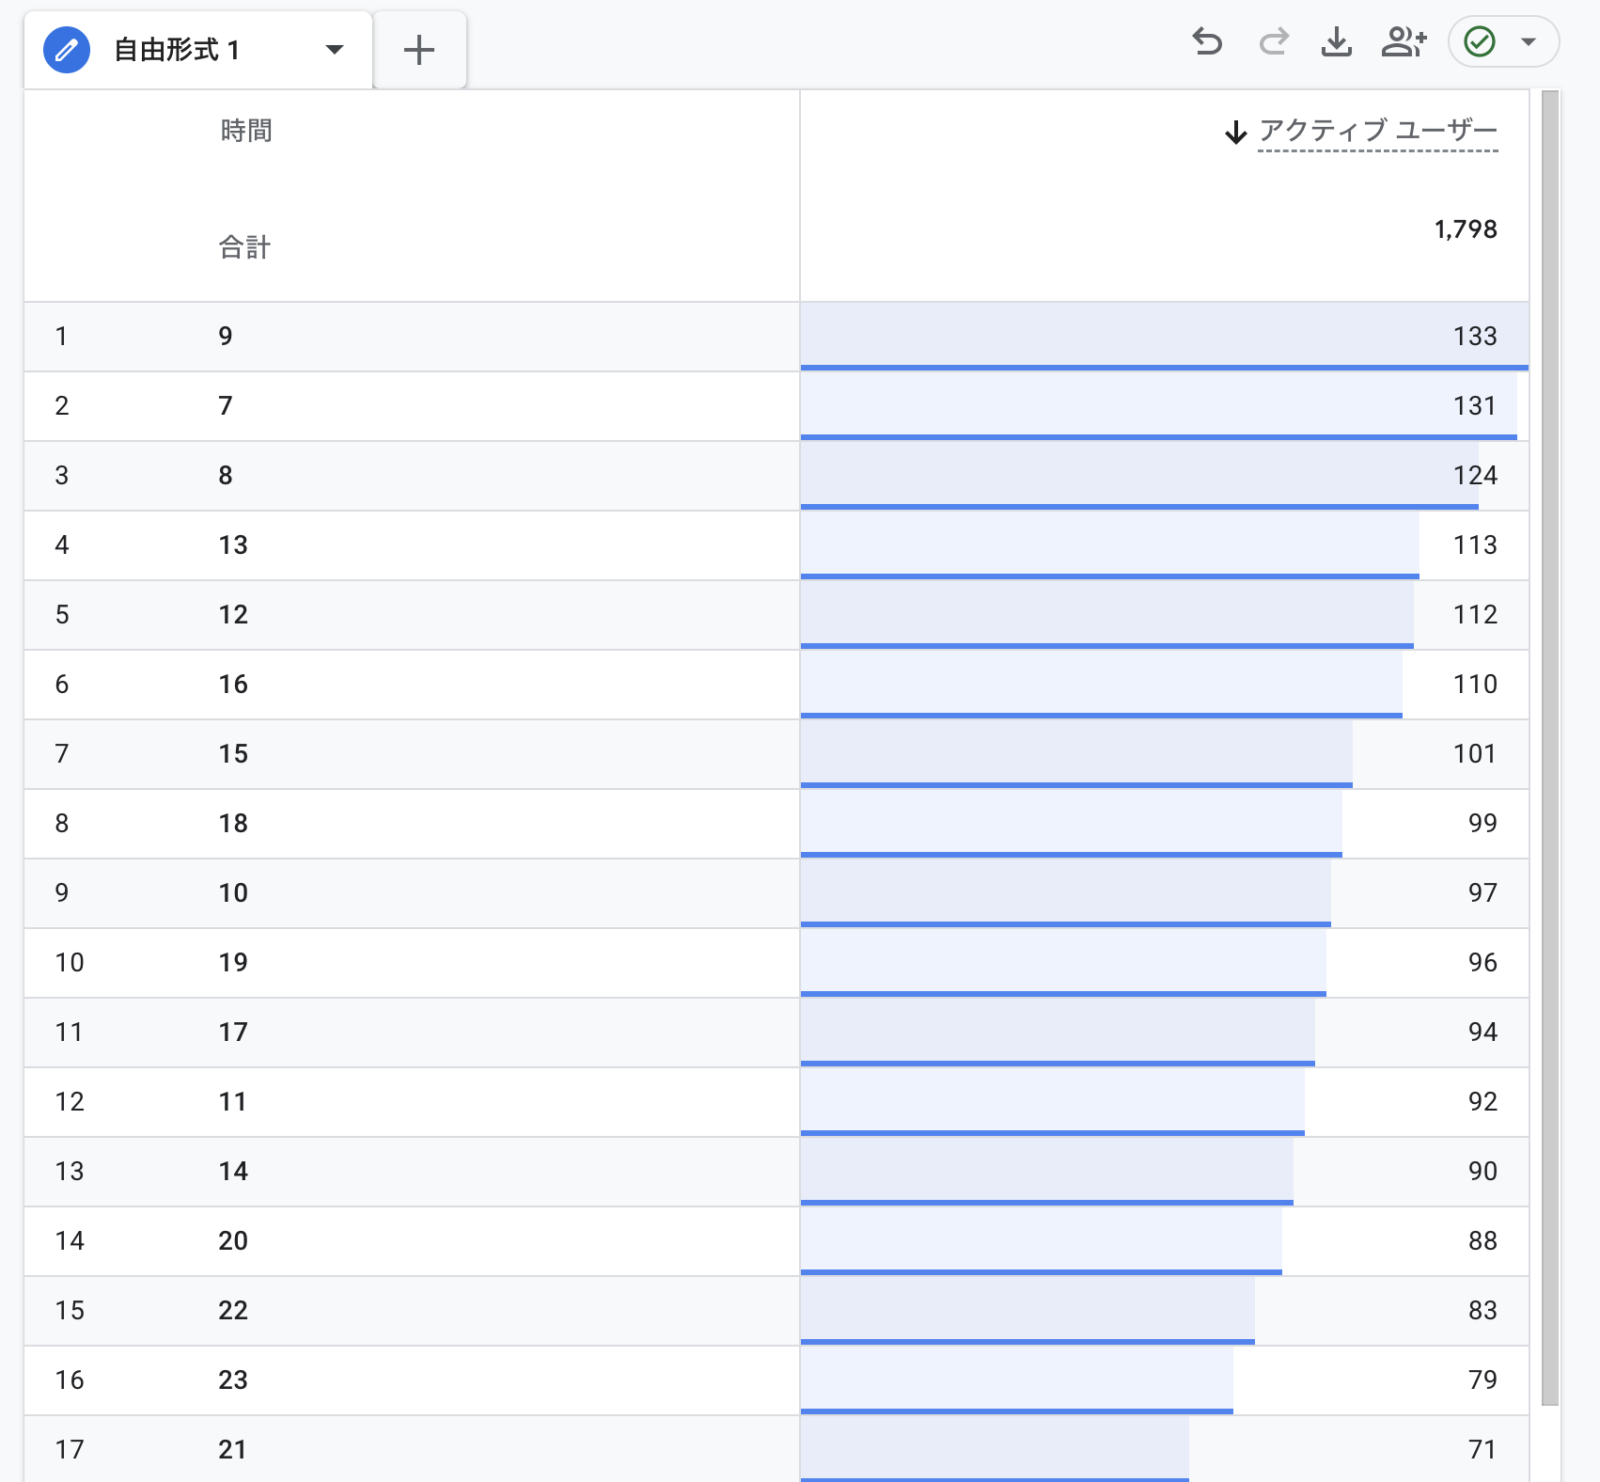Click hour 10 in row 9
The height and width of the screenshot is (1482, 1600).
point(233,892)
